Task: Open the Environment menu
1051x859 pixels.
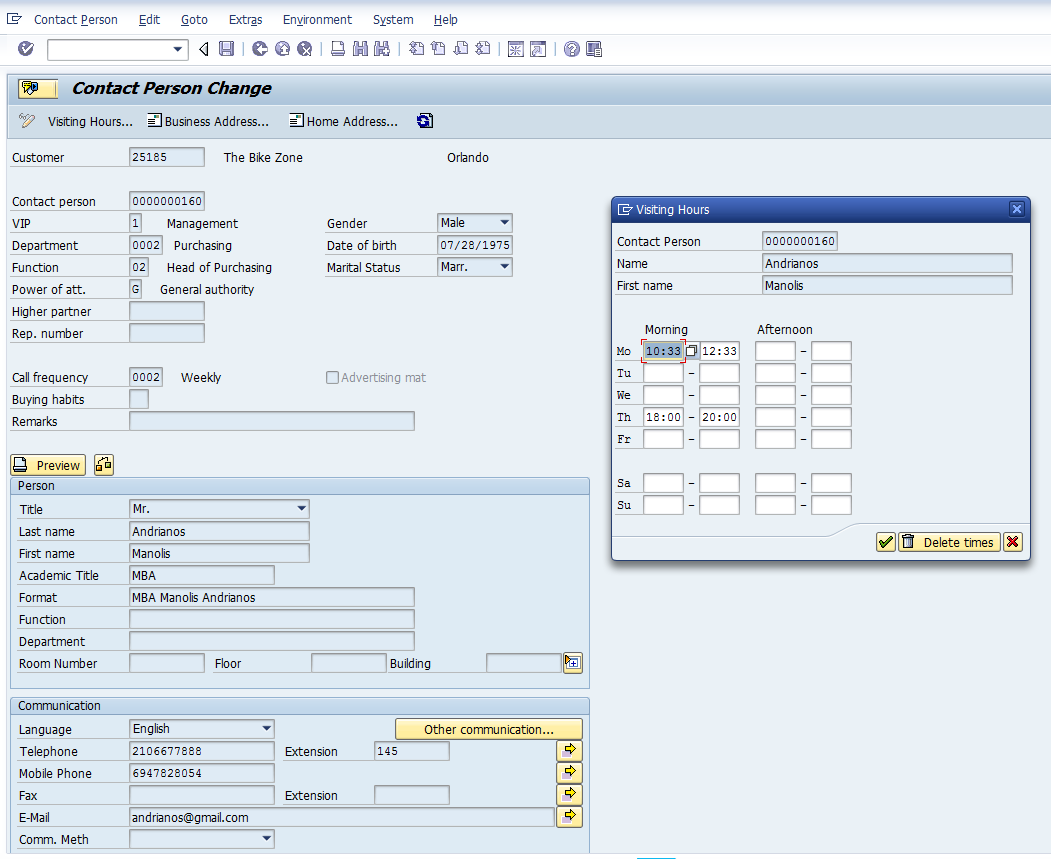Action: (x=317, y=19)
